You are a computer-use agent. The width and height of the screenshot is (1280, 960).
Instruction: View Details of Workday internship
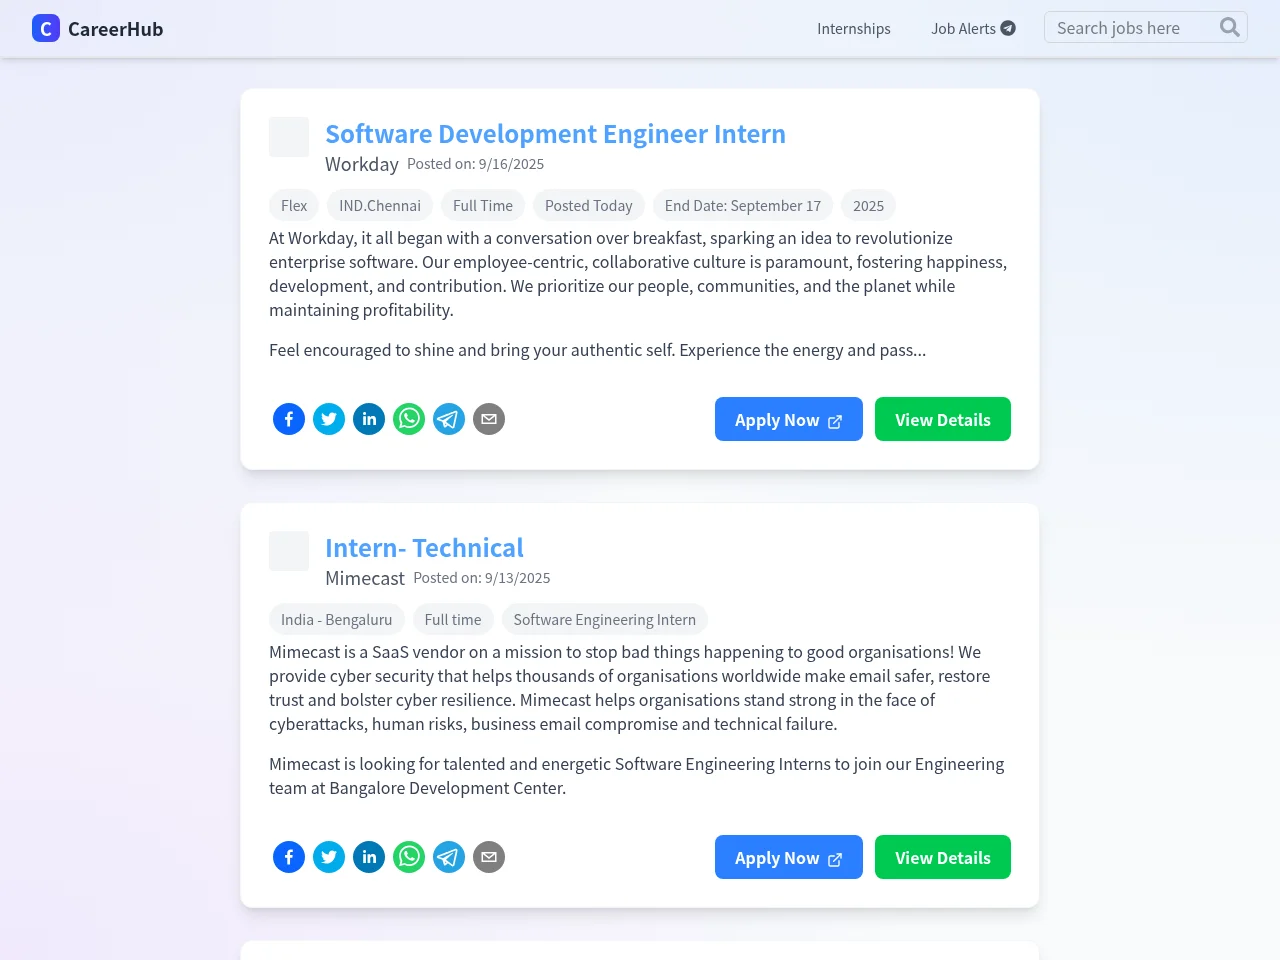(x=943, y=419)
